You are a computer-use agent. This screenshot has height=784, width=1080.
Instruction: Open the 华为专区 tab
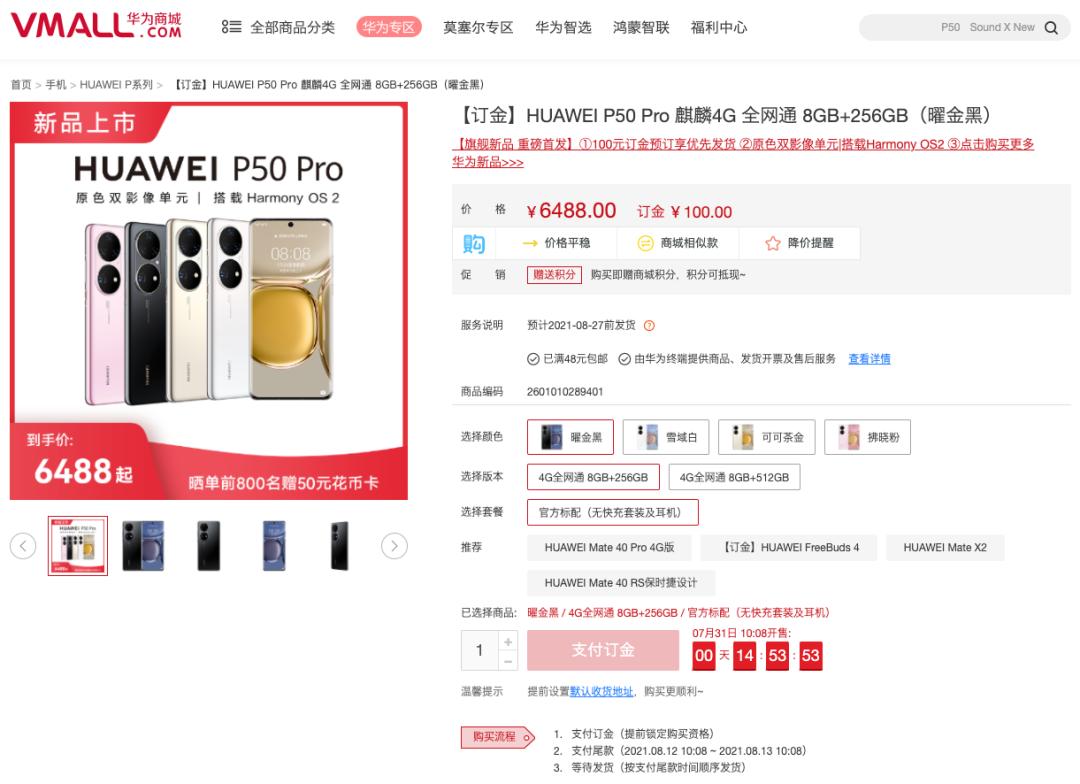(388, 27)
